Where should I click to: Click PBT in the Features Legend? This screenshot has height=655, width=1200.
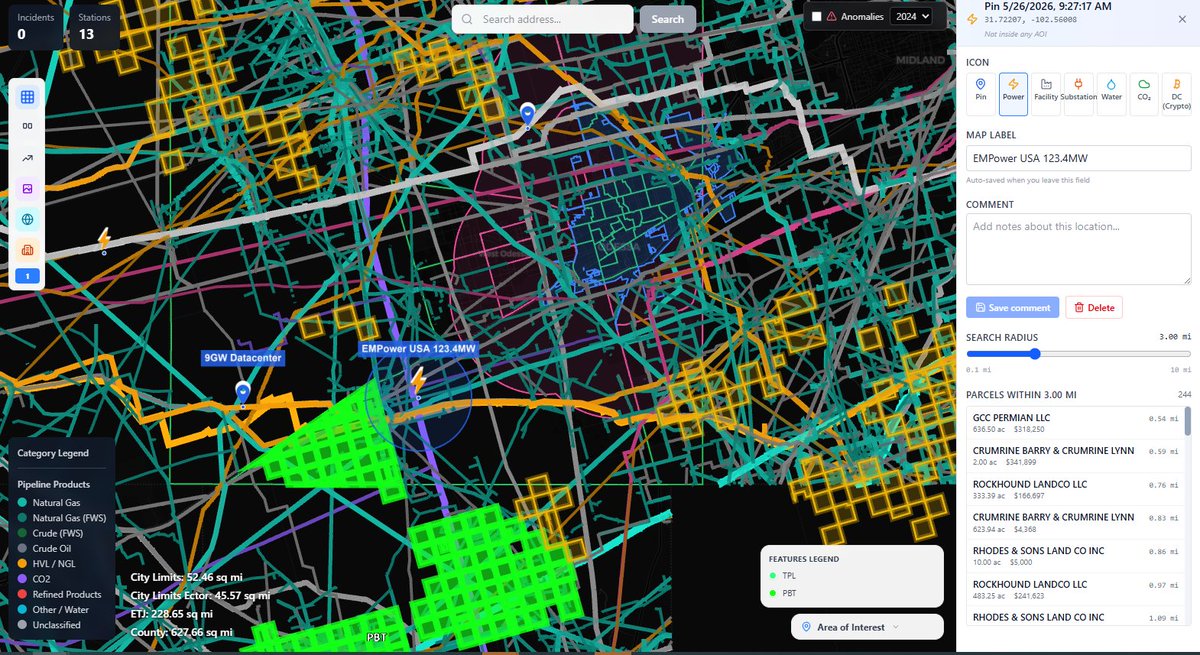point(784,593)
